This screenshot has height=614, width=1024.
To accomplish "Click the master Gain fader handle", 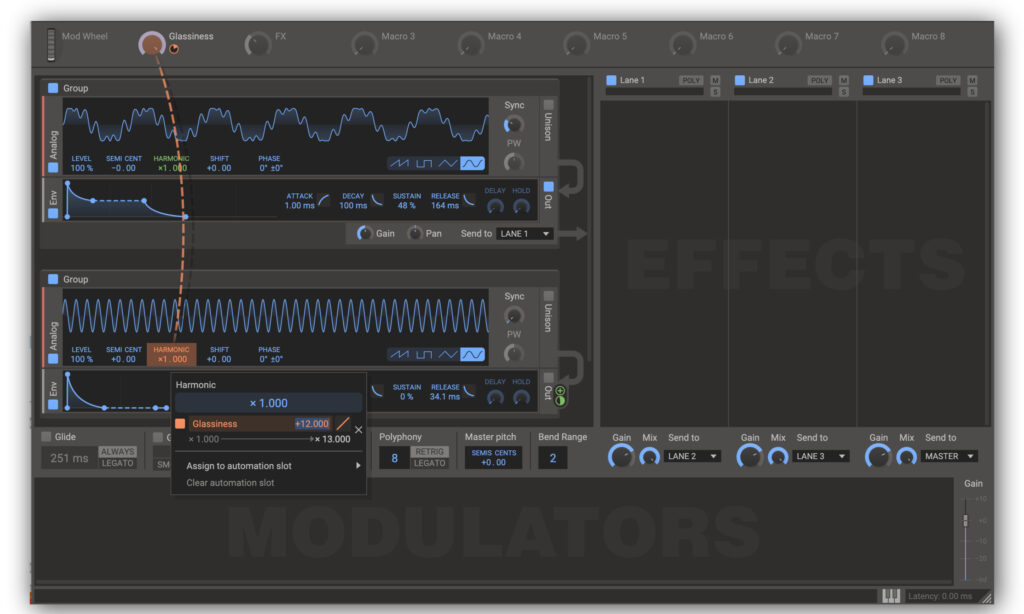I will click(x=965, y=520).
